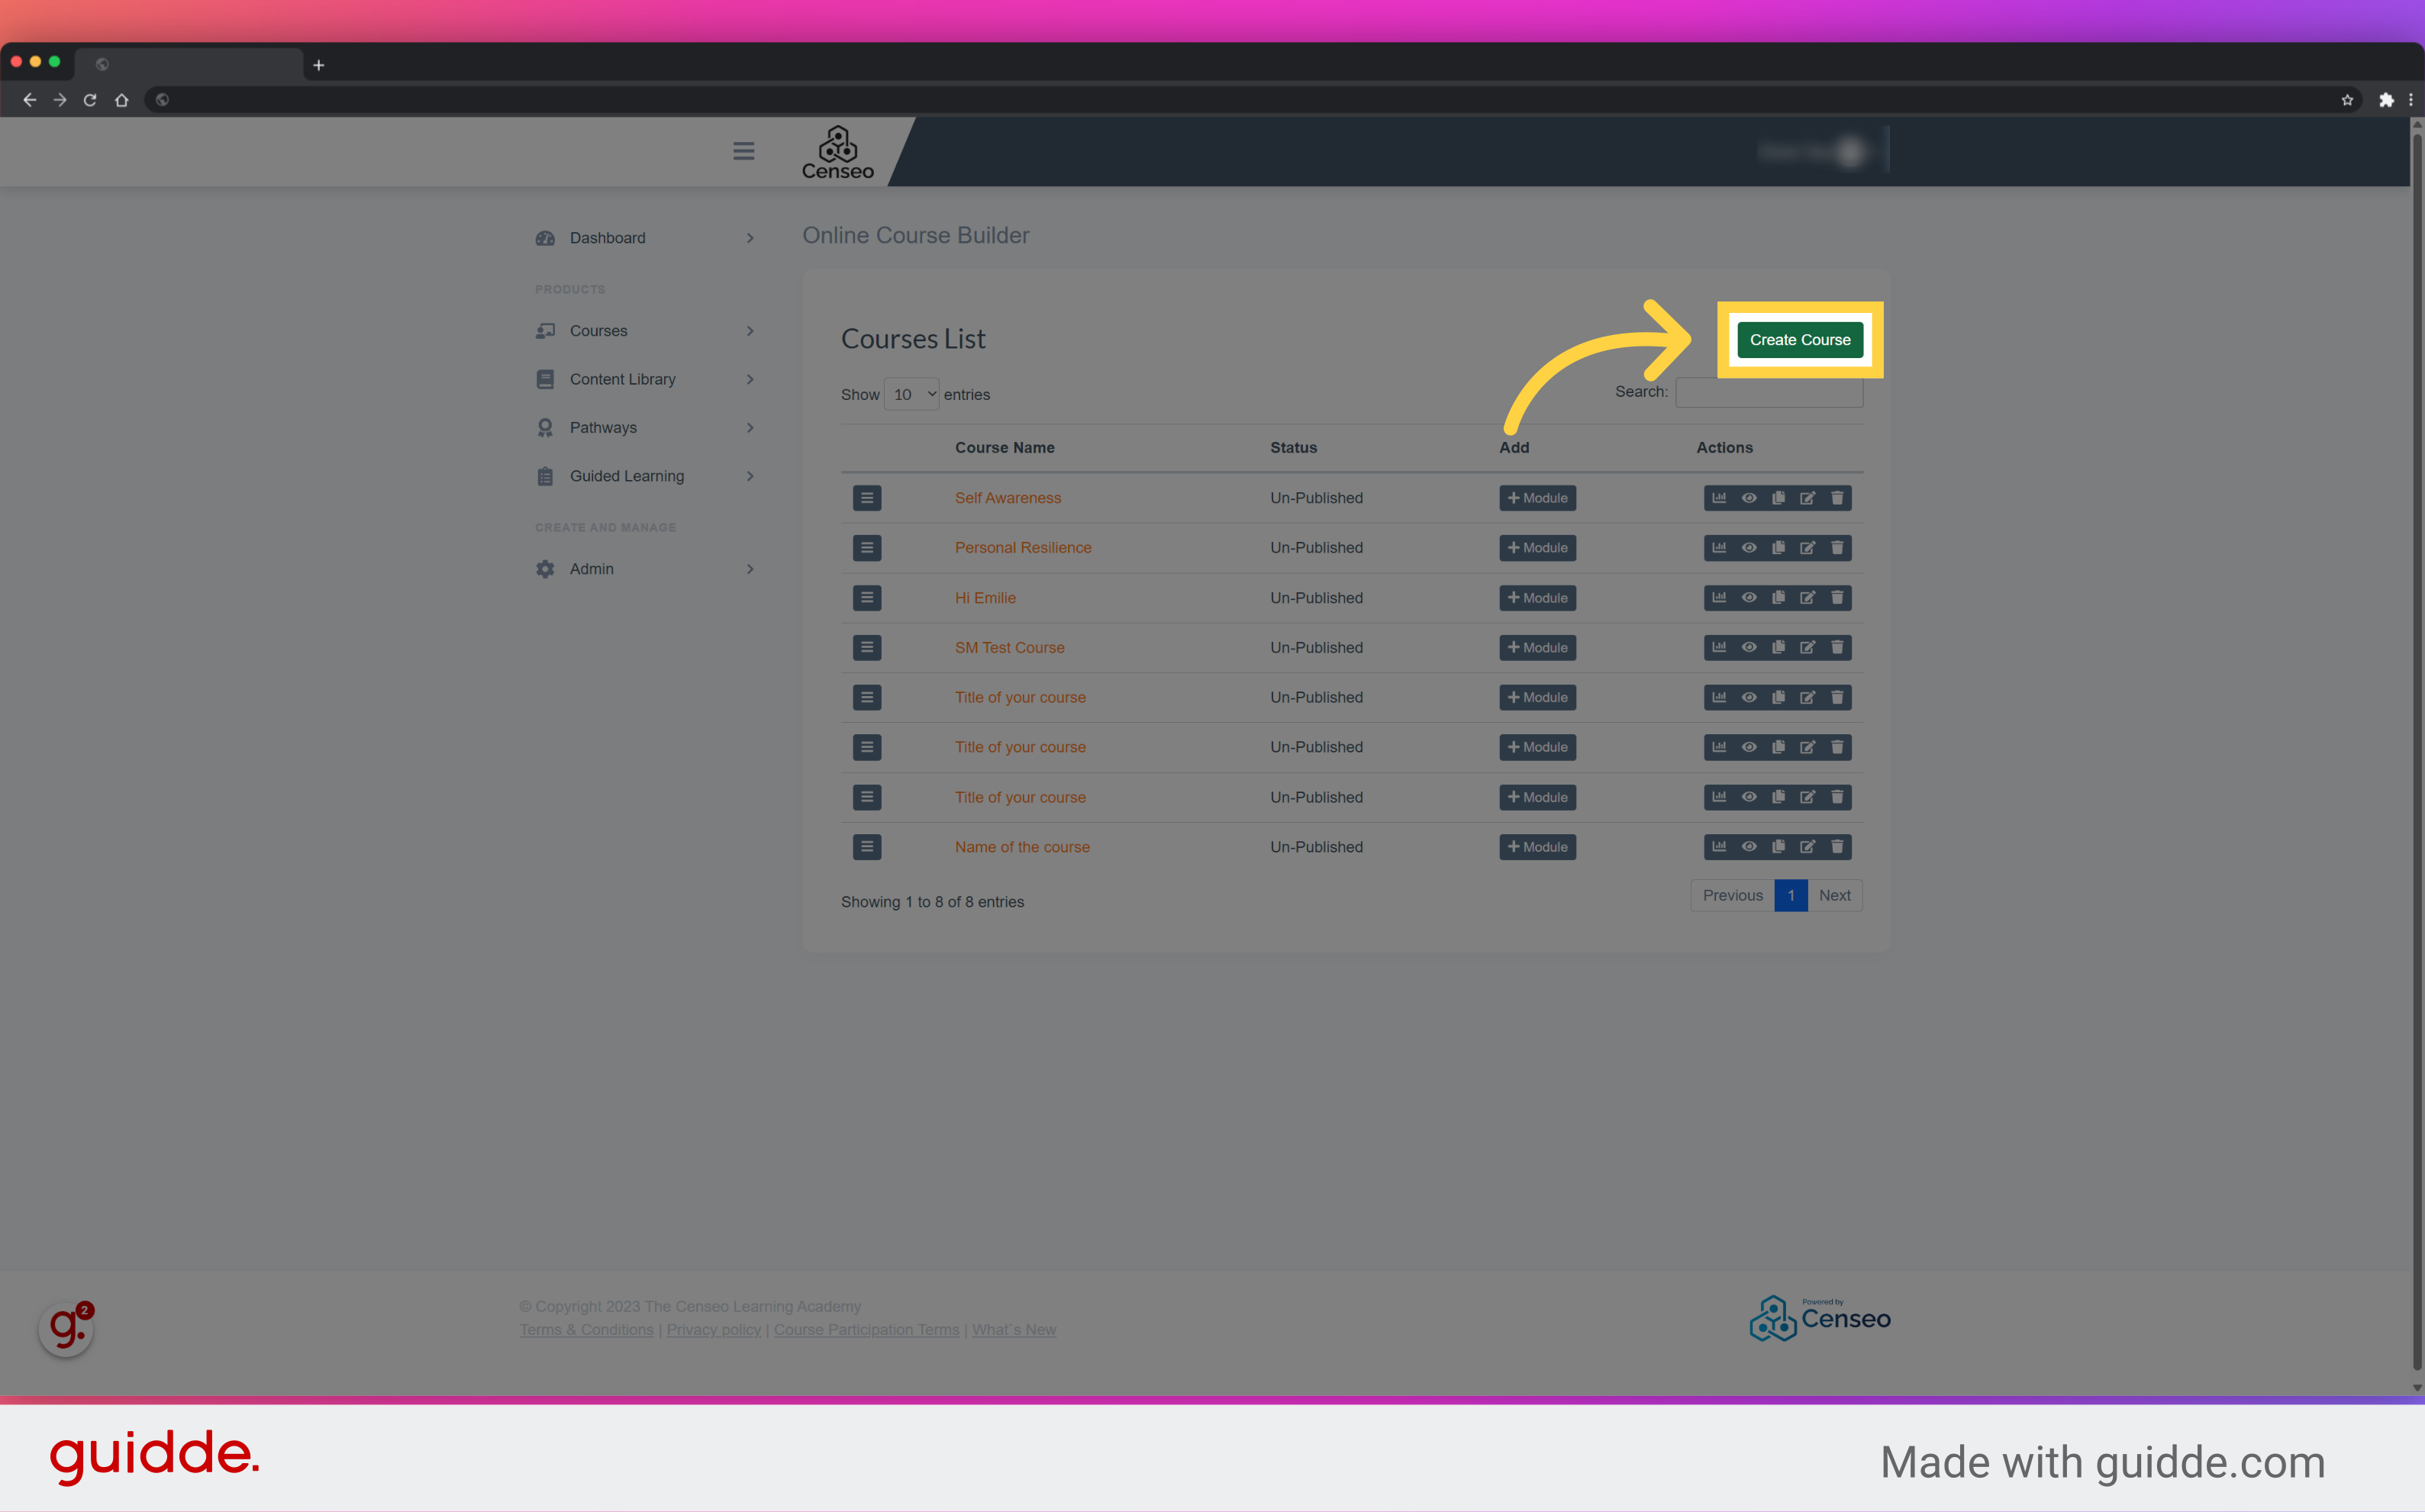
Task: Click page number 1 pagination button
Action: click(1791, 895)
